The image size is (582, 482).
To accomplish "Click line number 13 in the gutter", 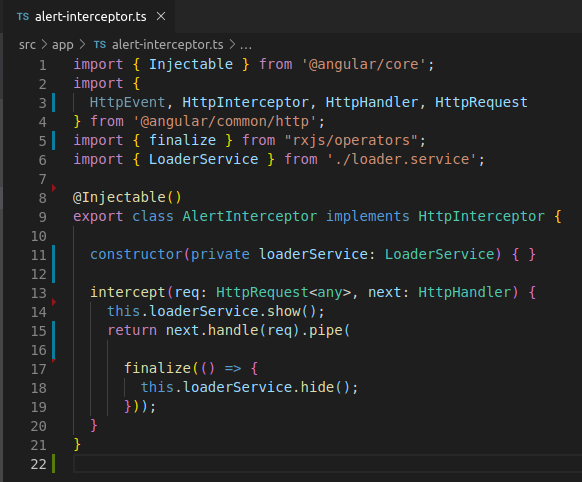I will coord(39,293).
